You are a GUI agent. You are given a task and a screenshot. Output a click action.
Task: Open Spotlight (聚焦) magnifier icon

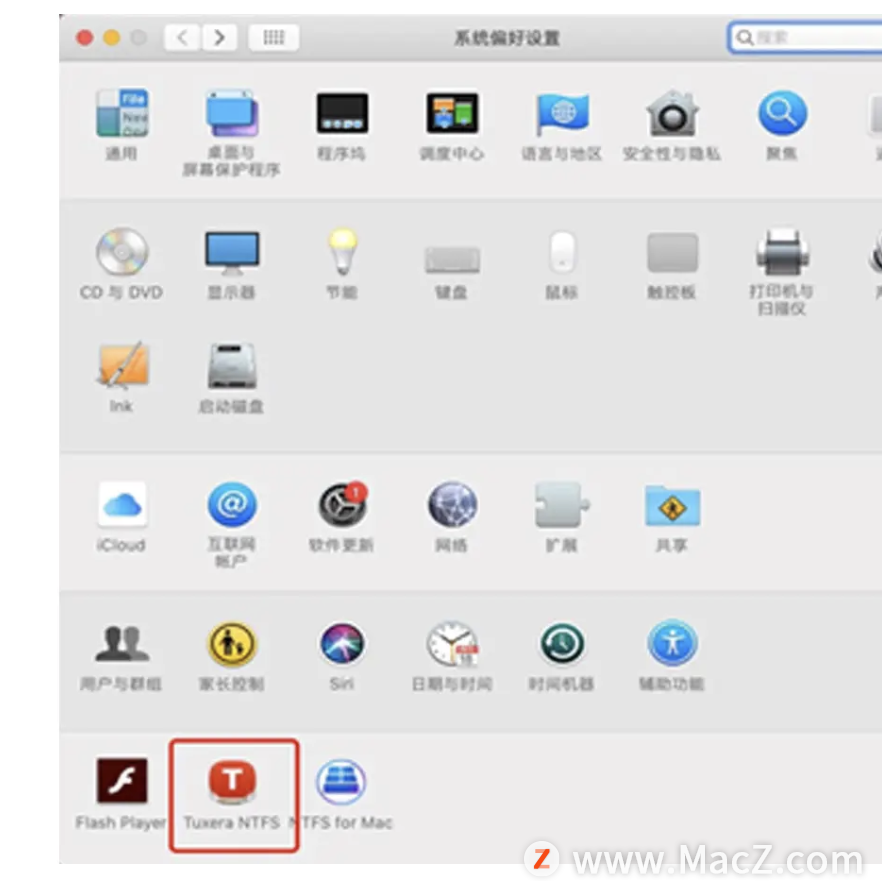782,113
